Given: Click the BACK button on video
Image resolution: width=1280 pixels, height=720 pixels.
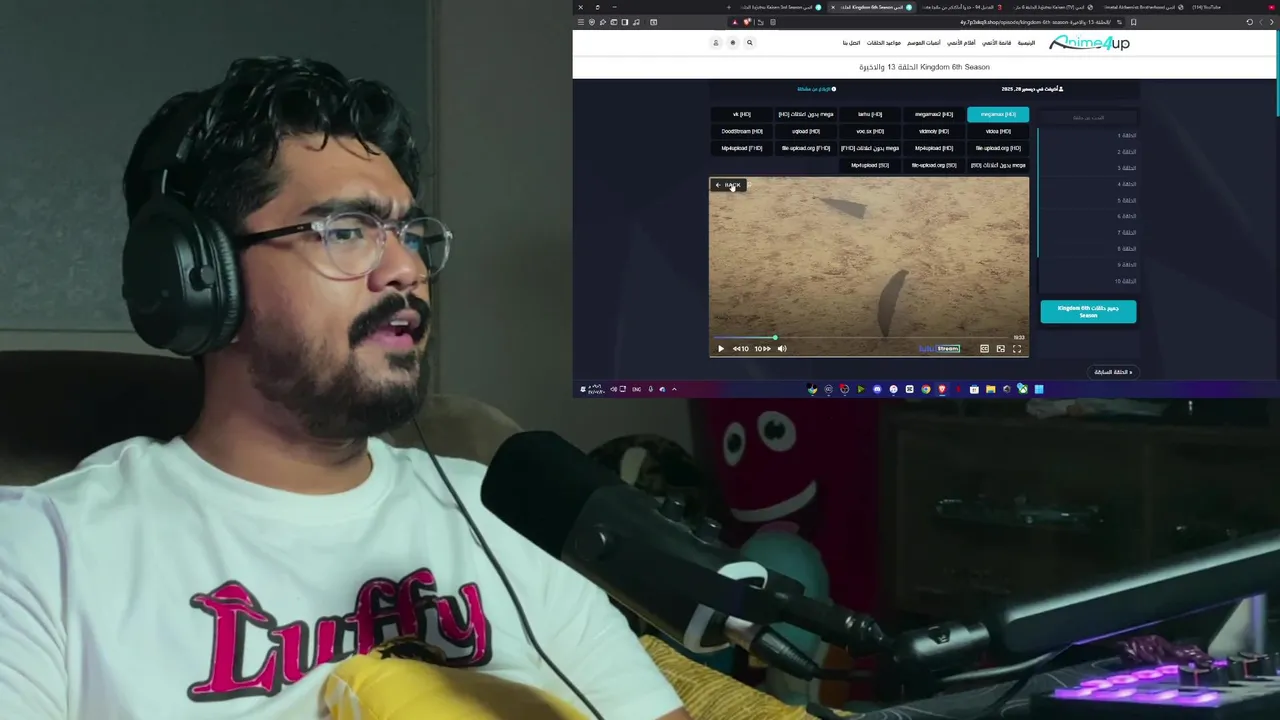Looking at the screenshot, I should click(728, 185).
